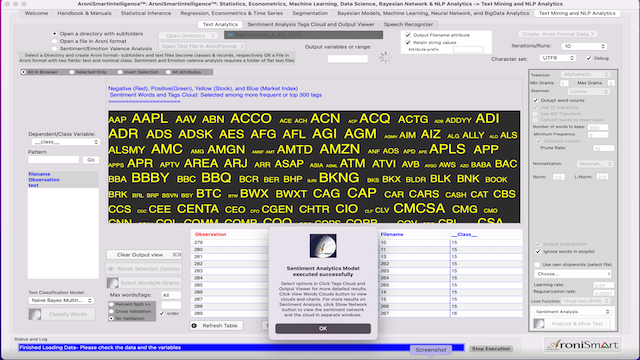Screen dimensions: 640x360
Task: Select Open a file in Aroni format
Action: coord(55,41)
